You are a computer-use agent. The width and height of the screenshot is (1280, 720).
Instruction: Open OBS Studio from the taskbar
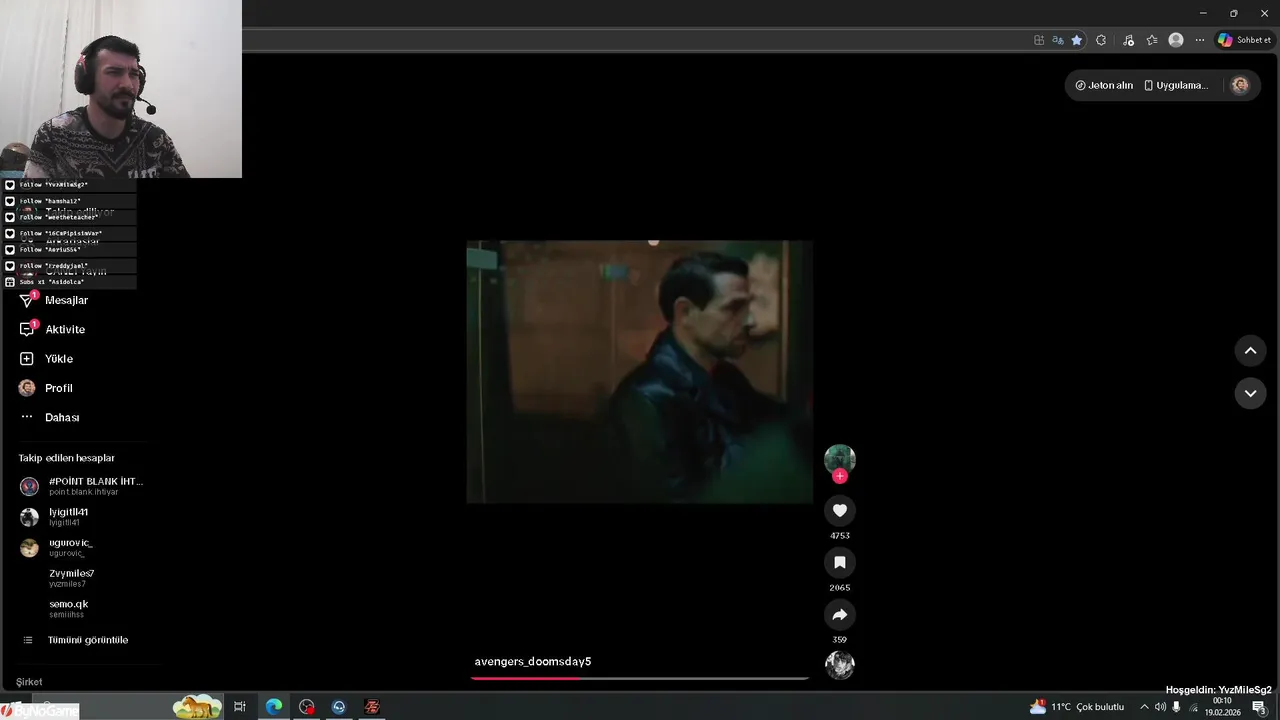[x=306, y=707]
